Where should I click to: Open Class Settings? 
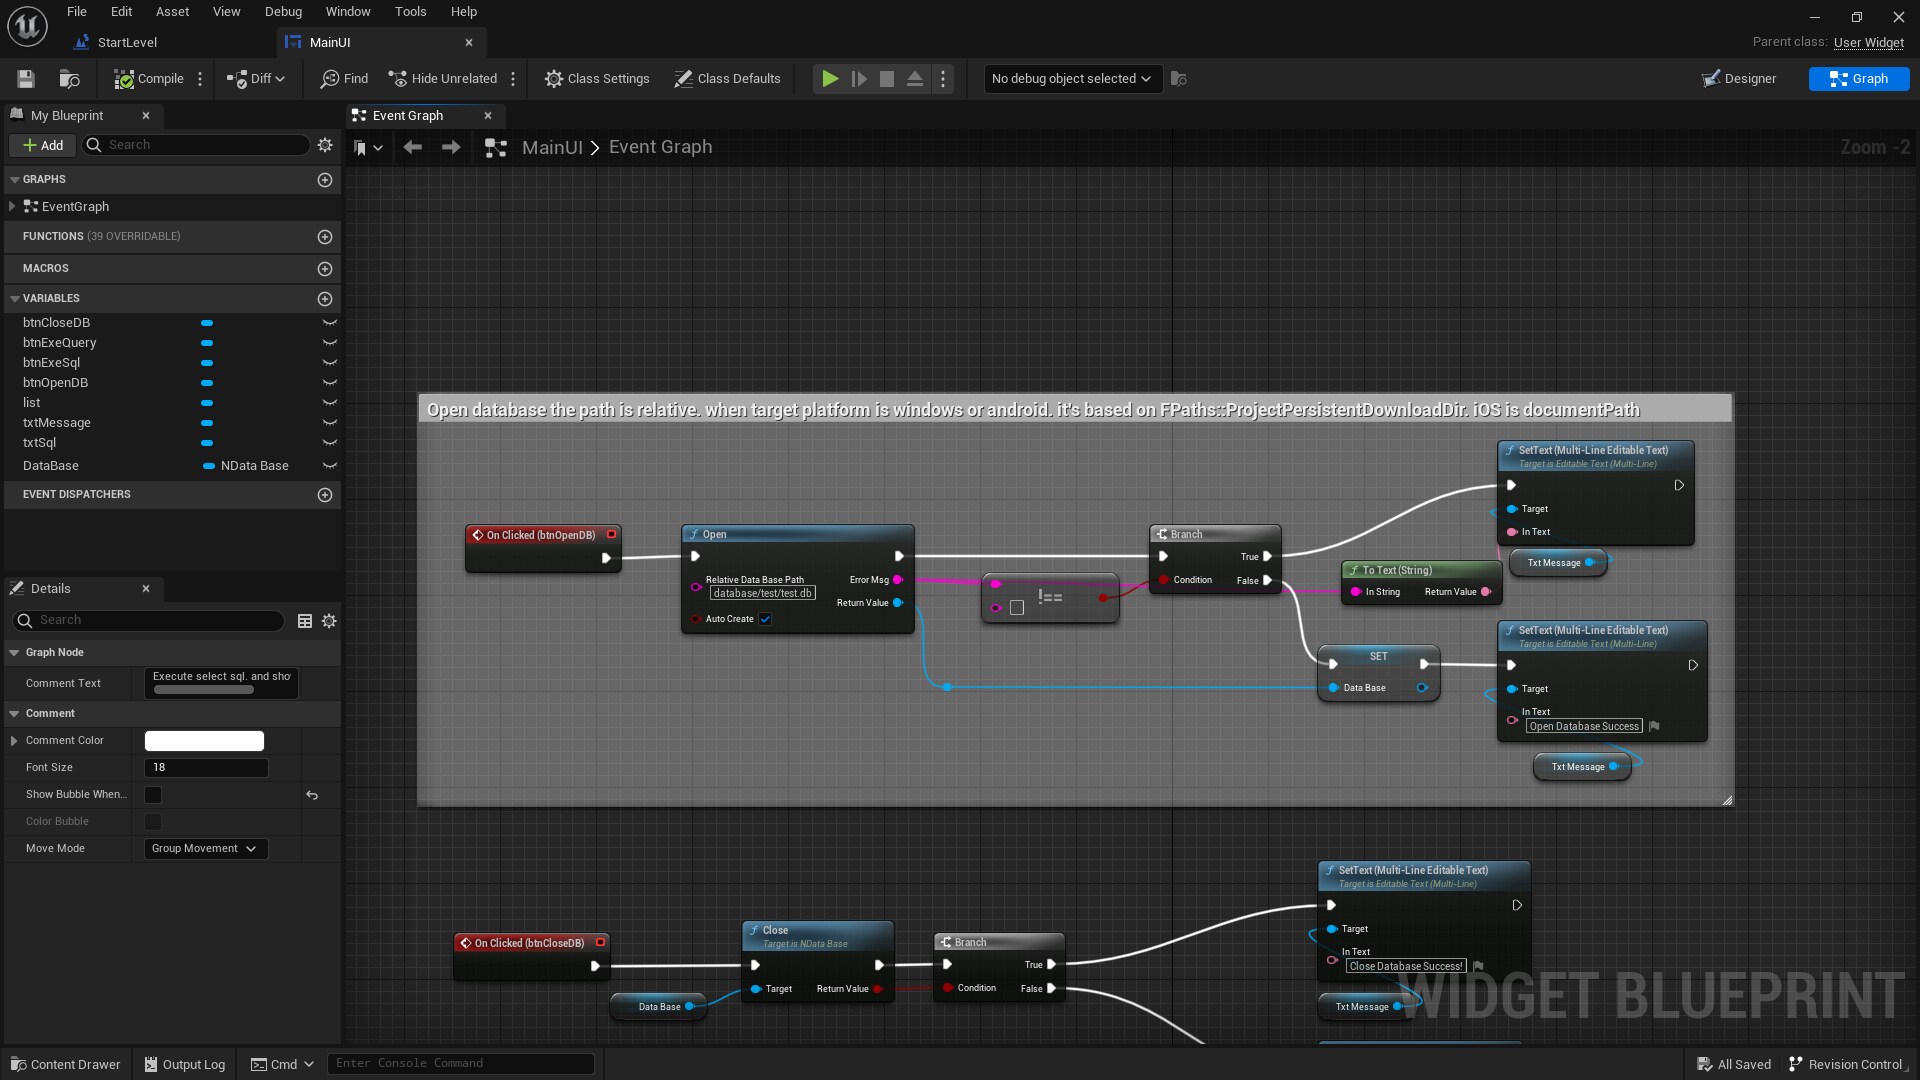click(597, 79)
